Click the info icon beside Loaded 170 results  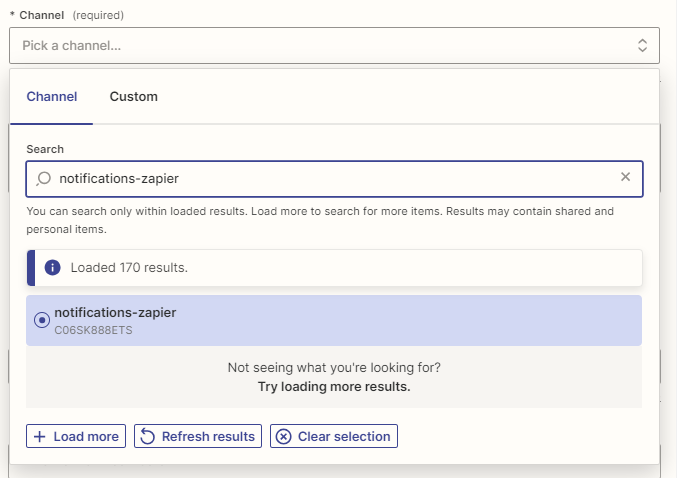tap(52, 268)
